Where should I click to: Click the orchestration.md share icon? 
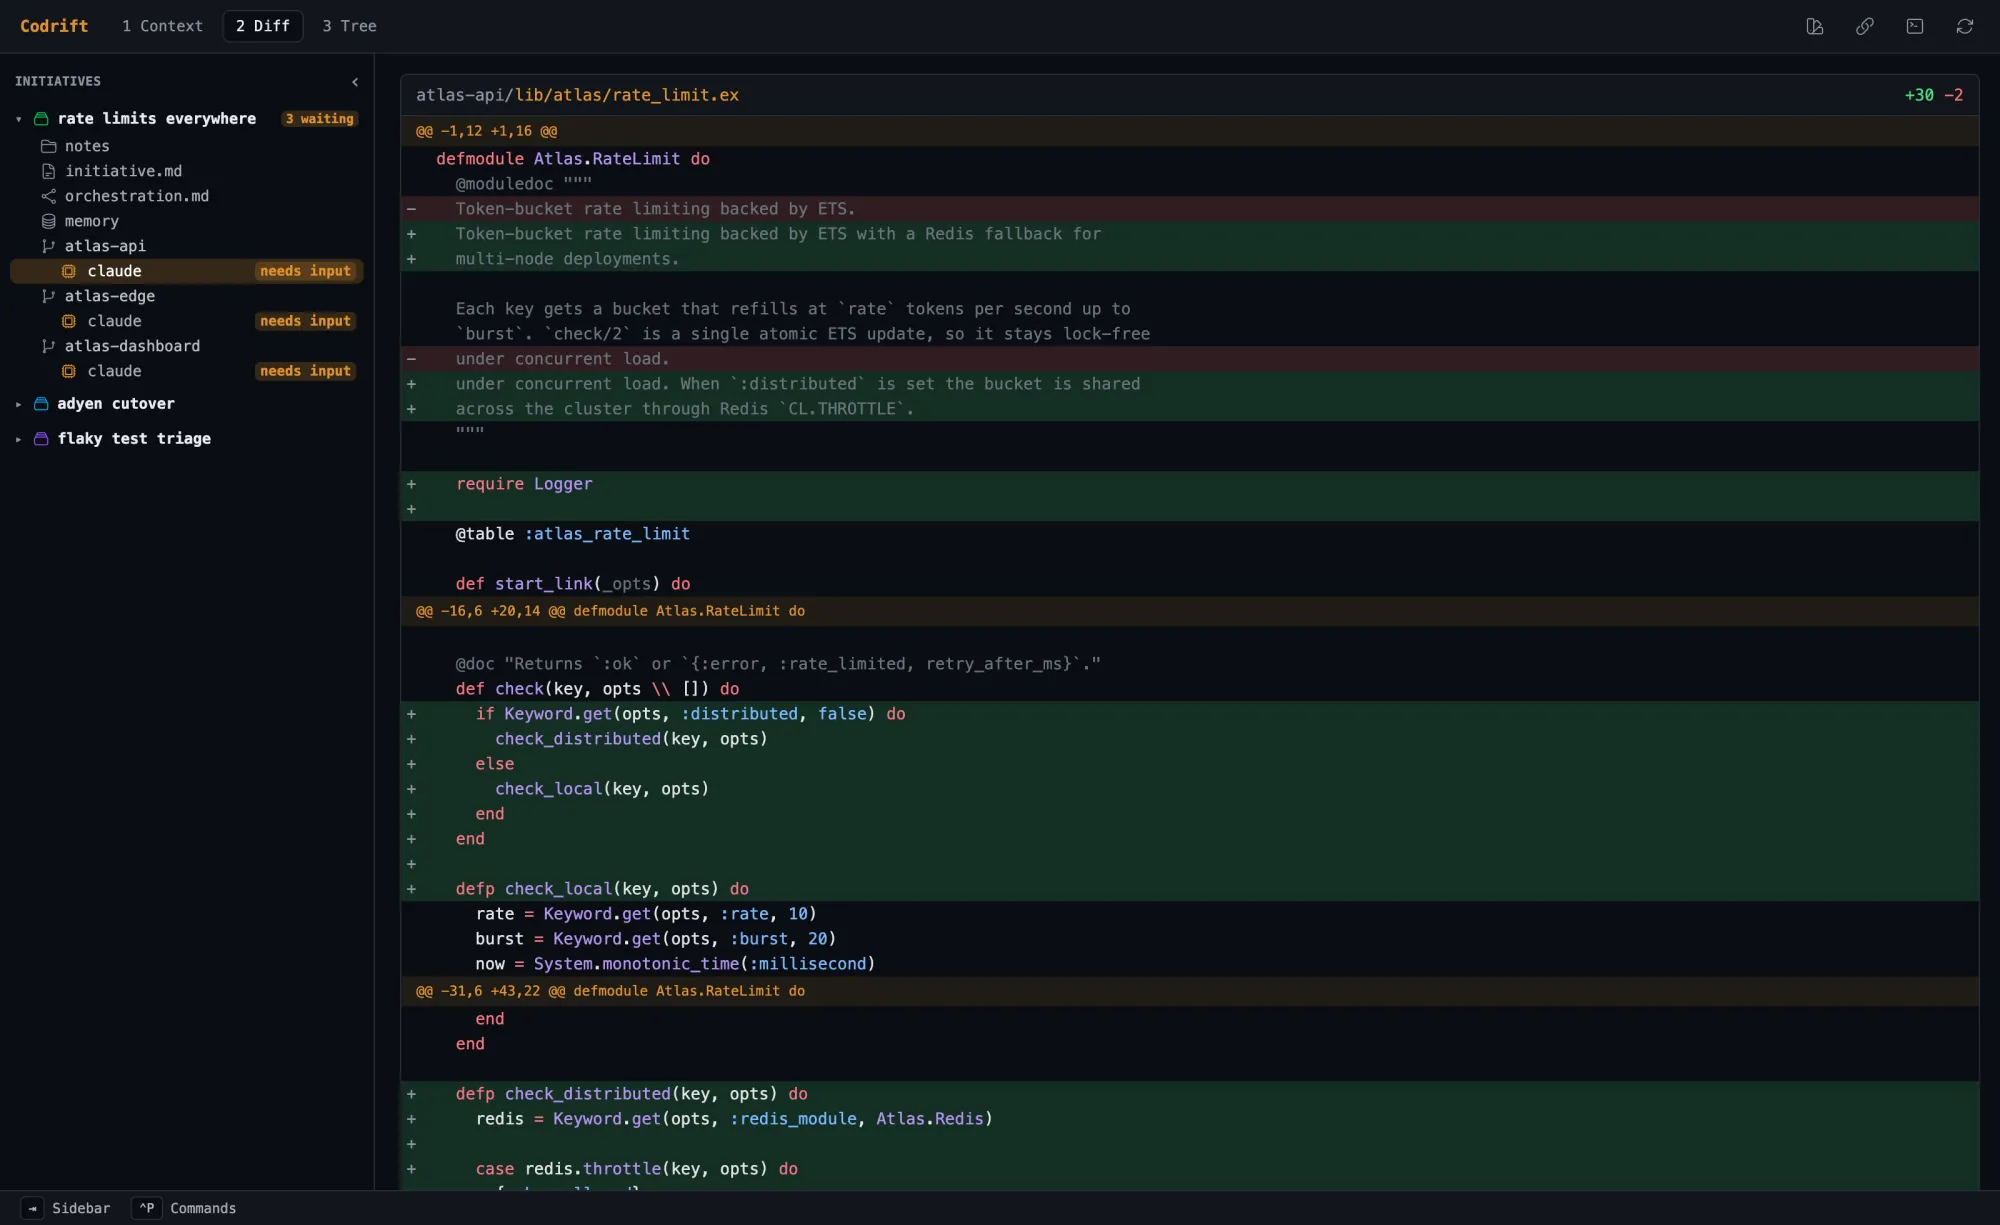[48, 196]
